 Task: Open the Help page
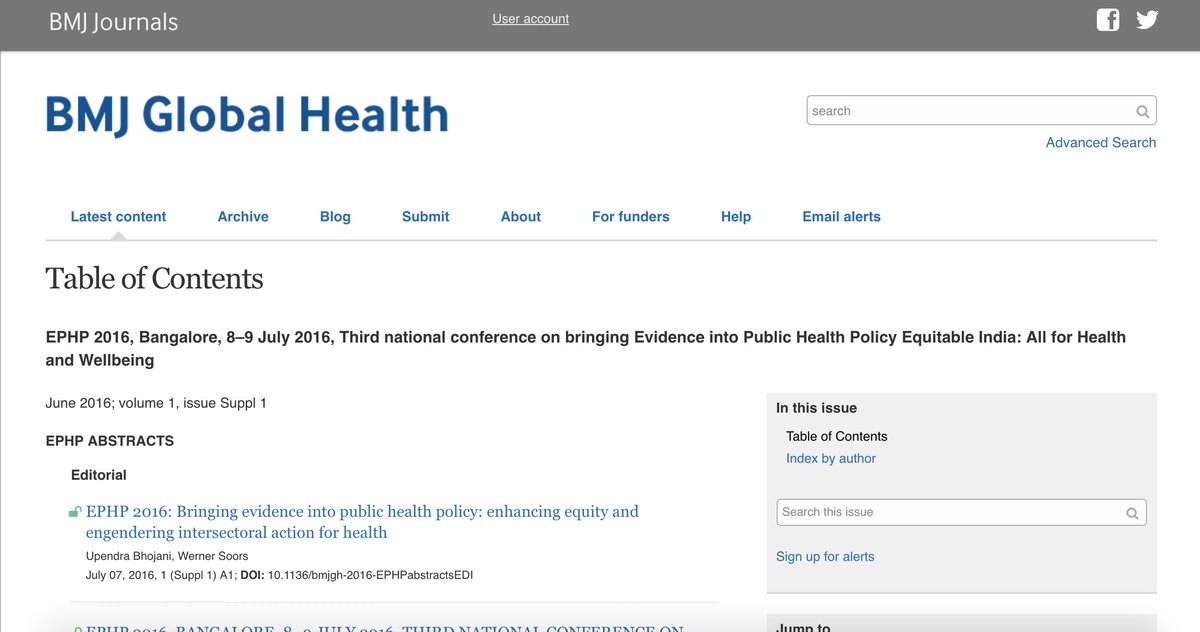pos(736,216)
